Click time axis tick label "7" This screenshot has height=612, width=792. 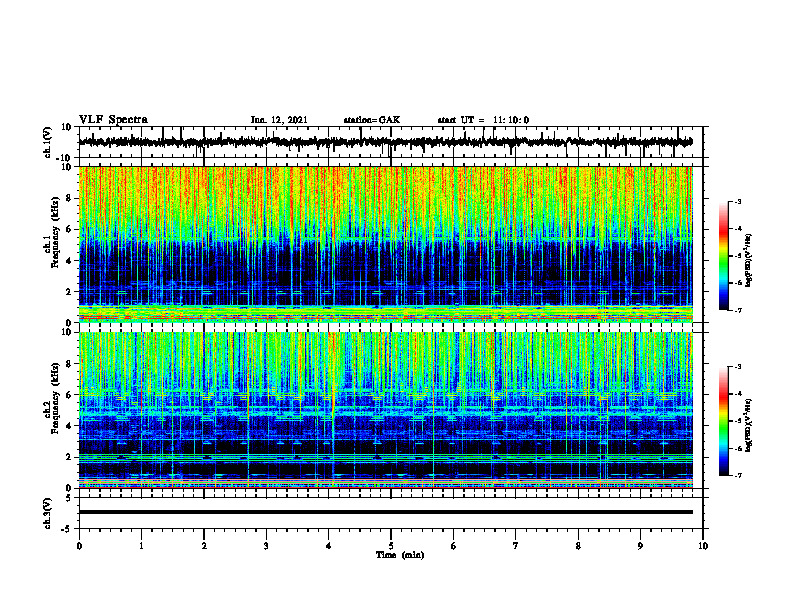(516, 546)
